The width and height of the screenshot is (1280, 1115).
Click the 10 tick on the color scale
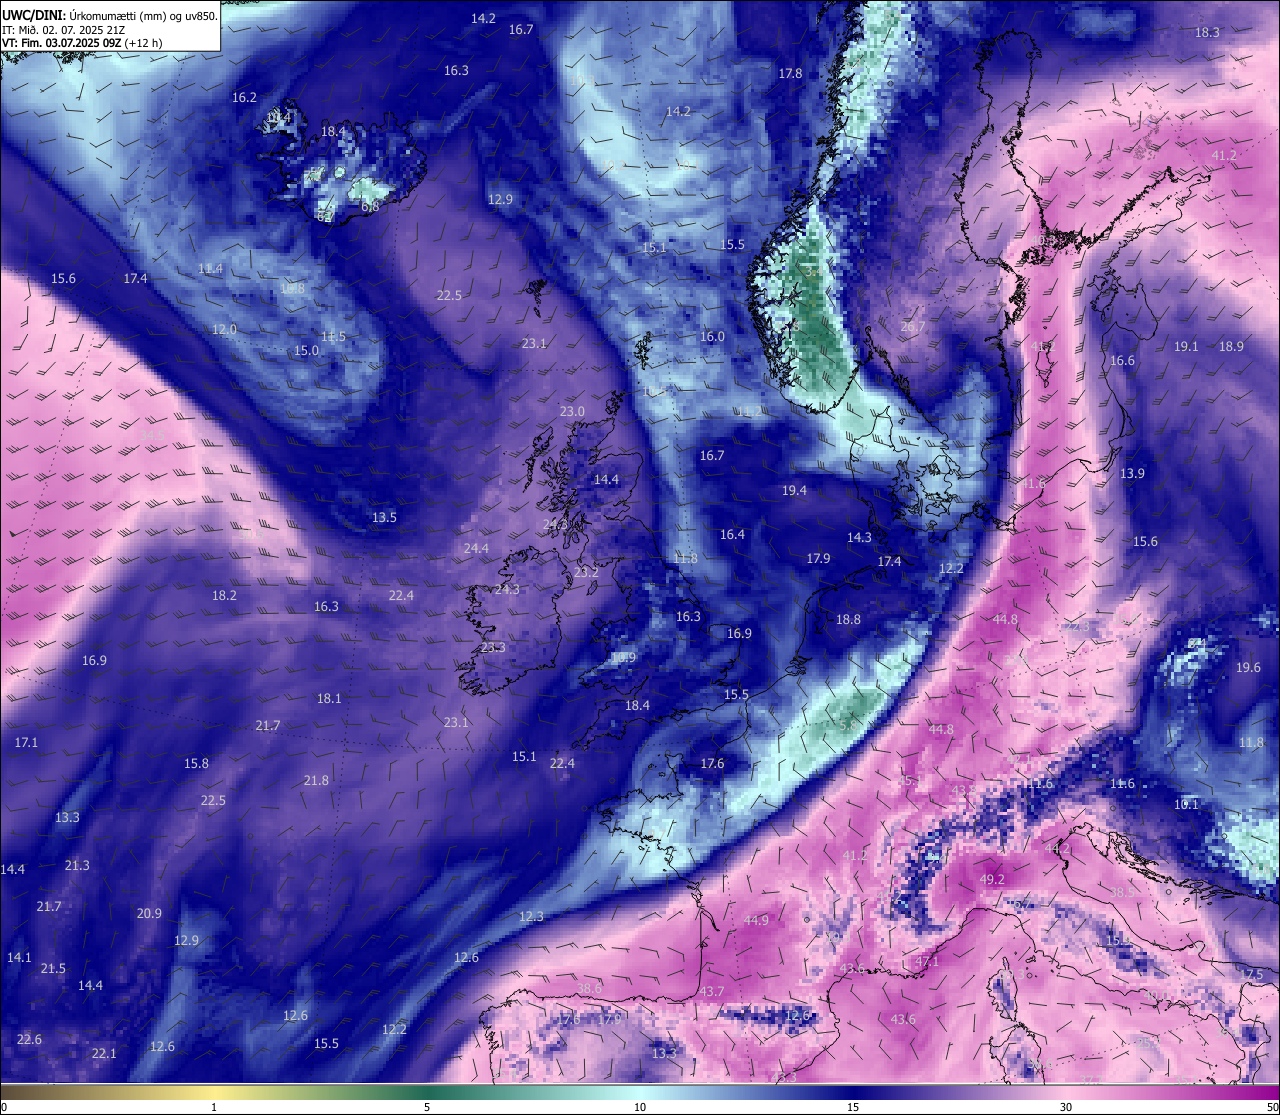tap(640, 1107)
